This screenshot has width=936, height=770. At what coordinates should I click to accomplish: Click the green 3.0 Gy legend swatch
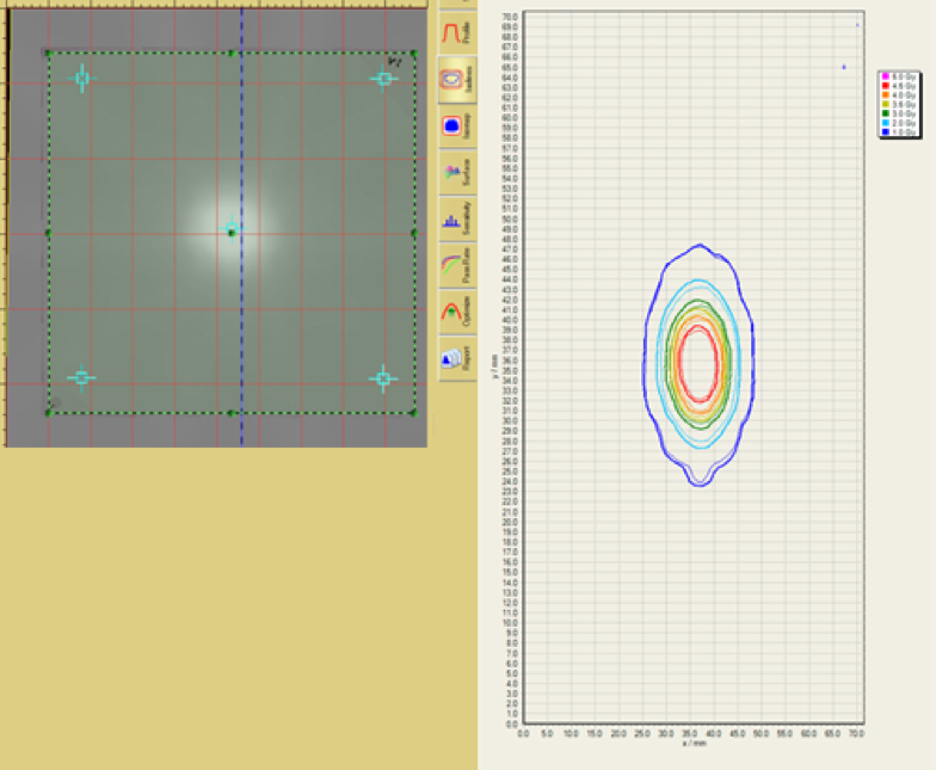tap(886, 113)
